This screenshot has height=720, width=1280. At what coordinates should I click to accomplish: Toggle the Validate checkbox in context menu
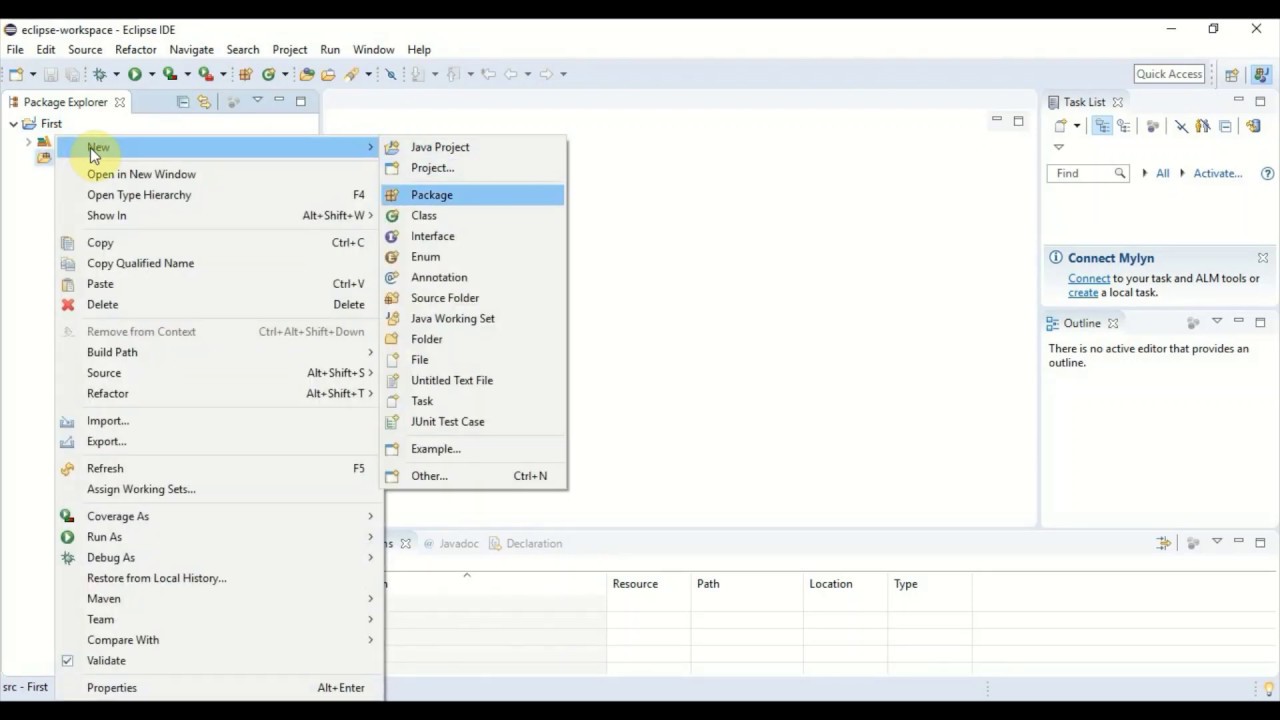[67, 660]
